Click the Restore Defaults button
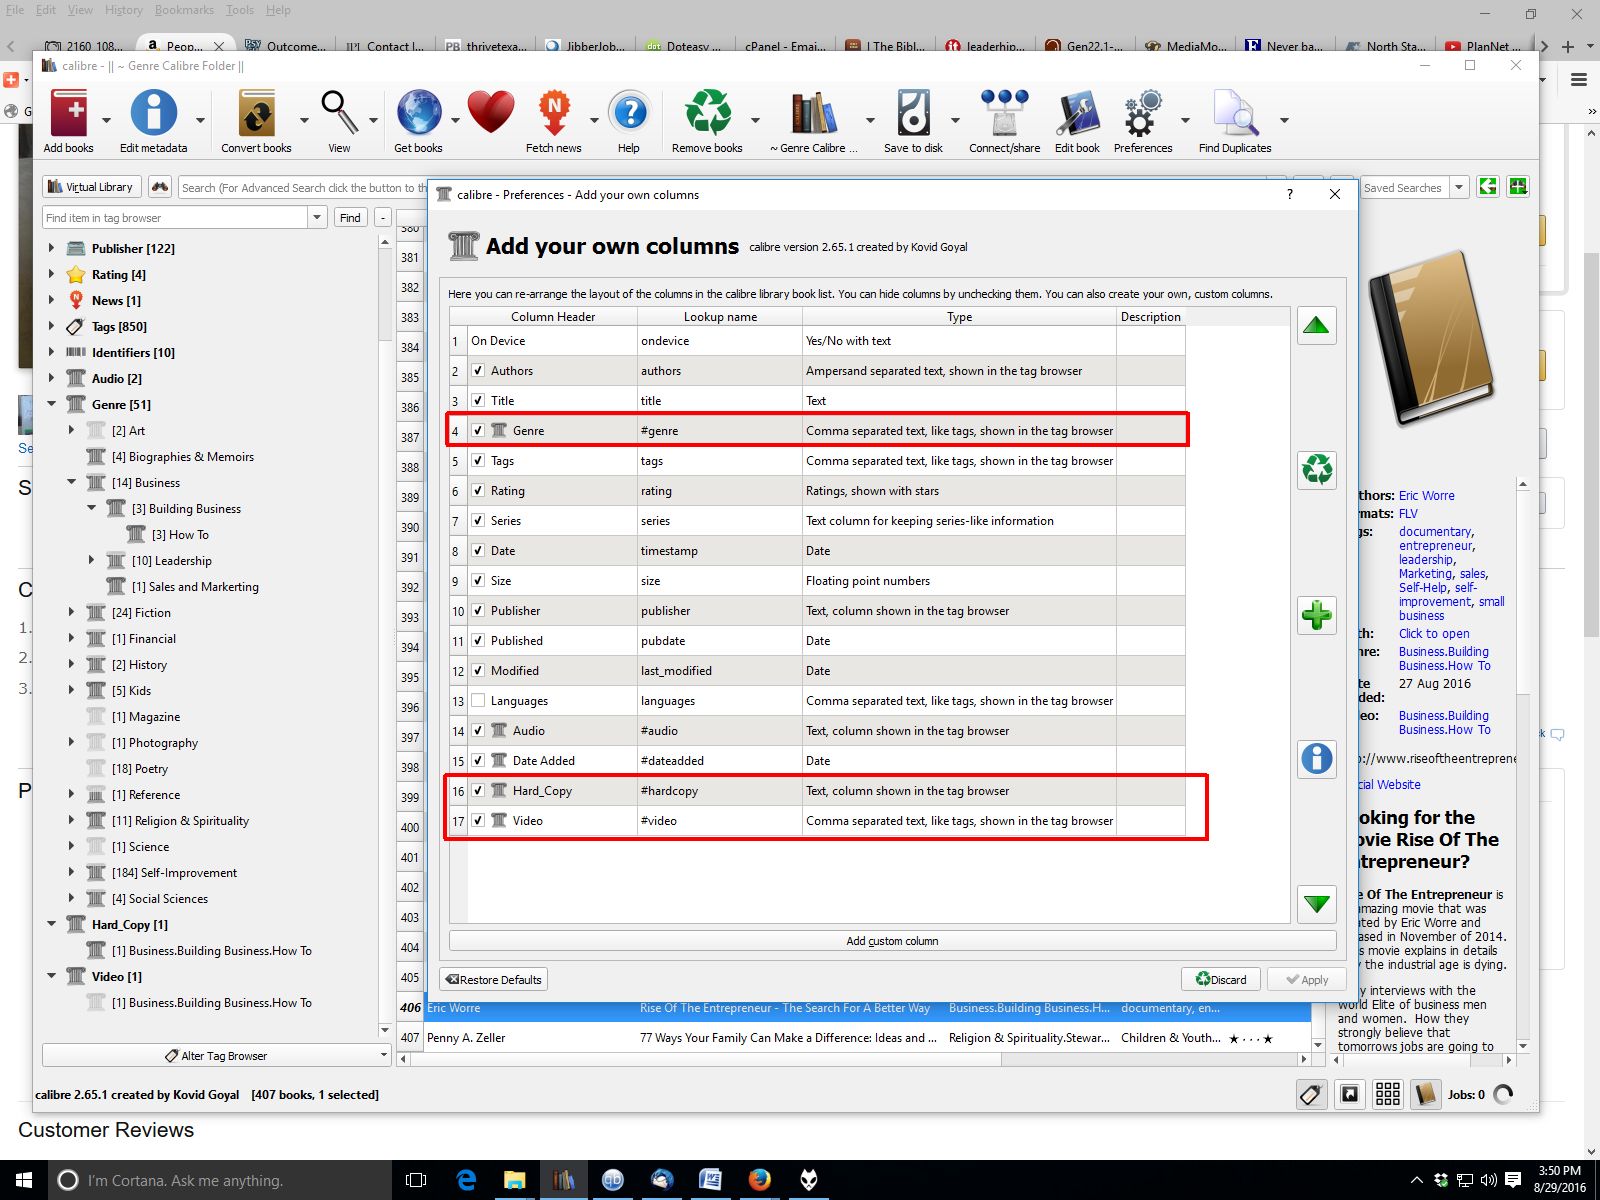The width and height of the screenshot is (1600, 1200). [494, 980]
